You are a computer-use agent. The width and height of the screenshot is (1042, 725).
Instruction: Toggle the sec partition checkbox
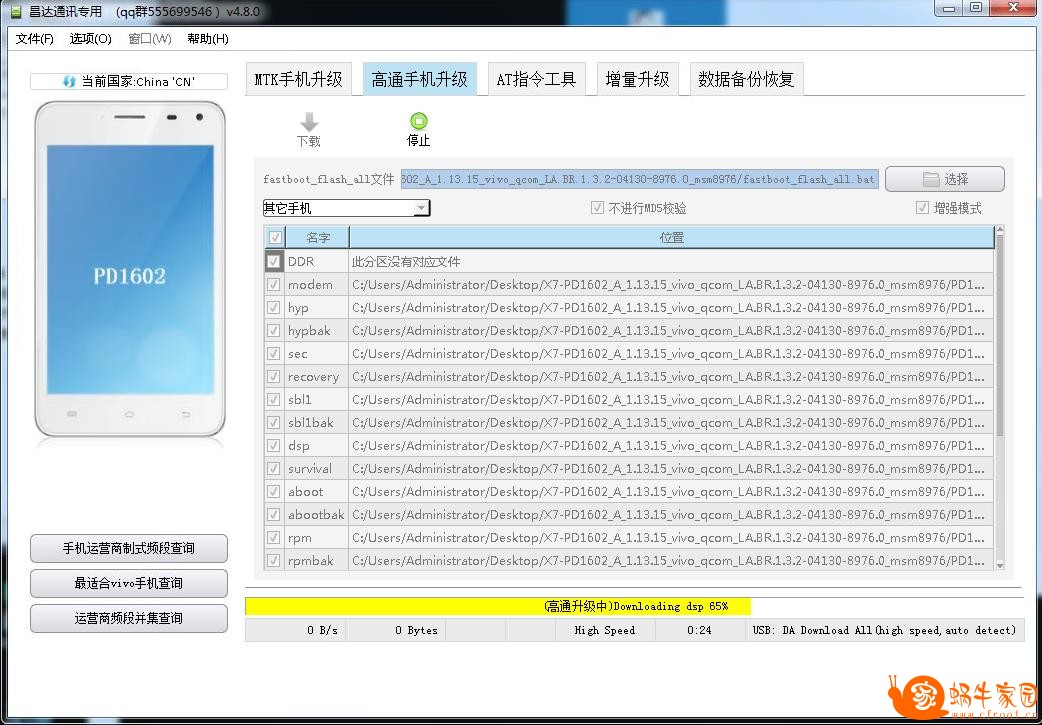(x=273, y=354)
